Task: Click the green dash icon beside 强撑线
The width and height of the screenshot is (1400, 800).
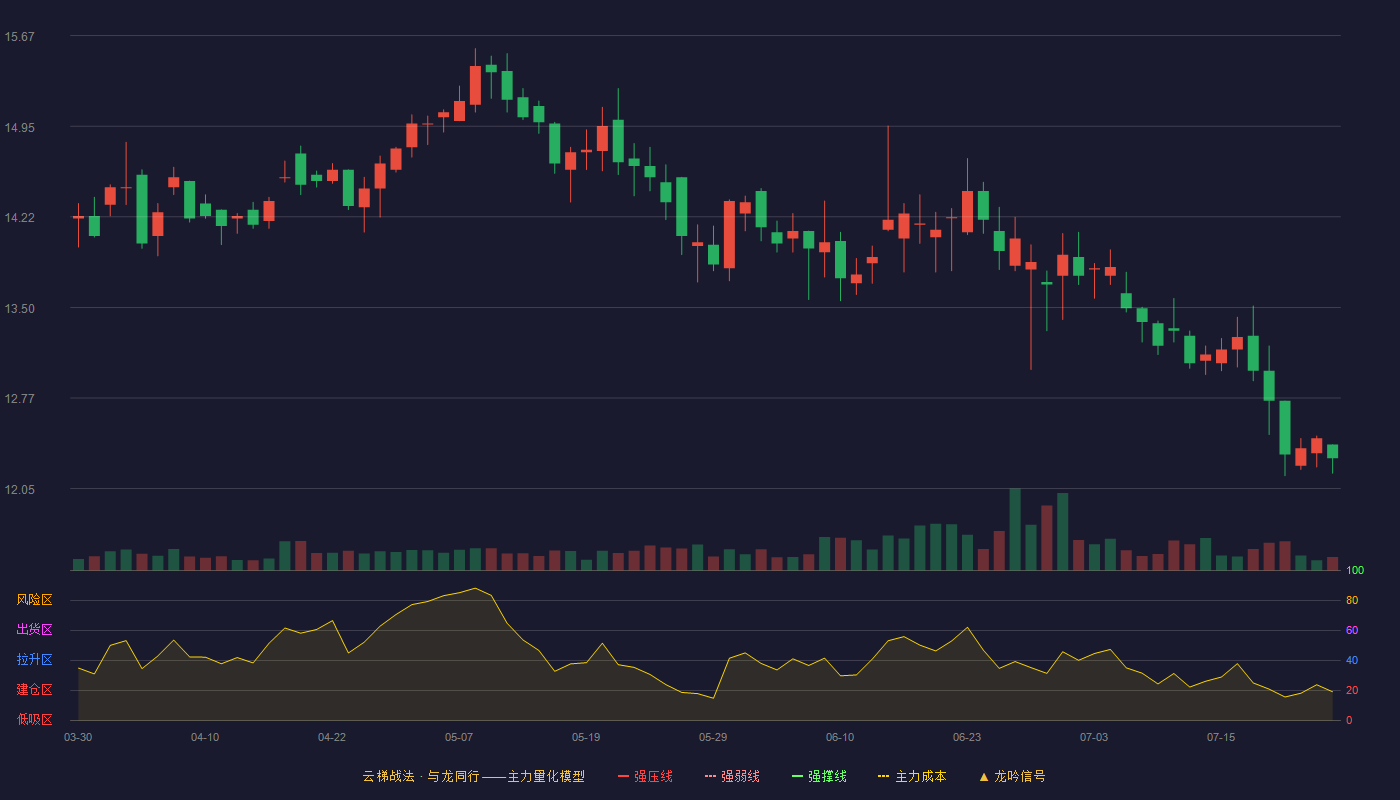Action: [x=797, y=776]
